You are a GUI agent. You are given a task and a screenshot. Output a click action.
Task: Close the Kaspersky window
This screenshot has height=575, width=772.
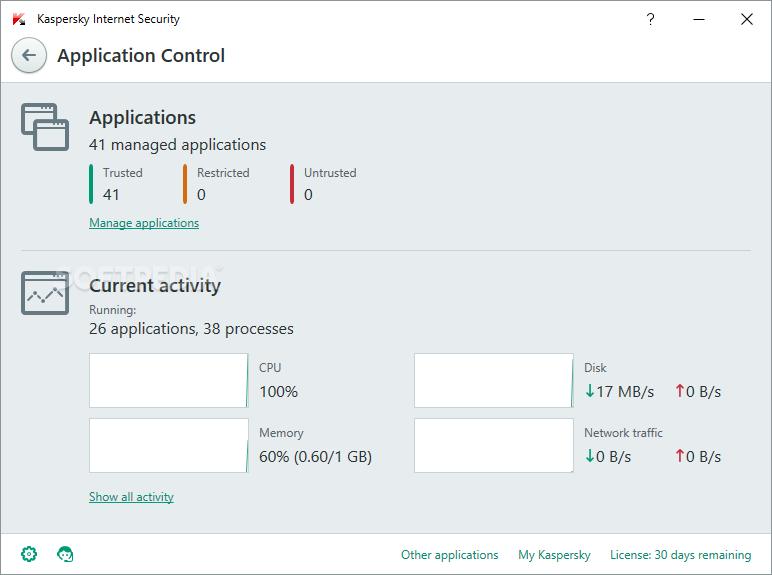pos(747,19)
